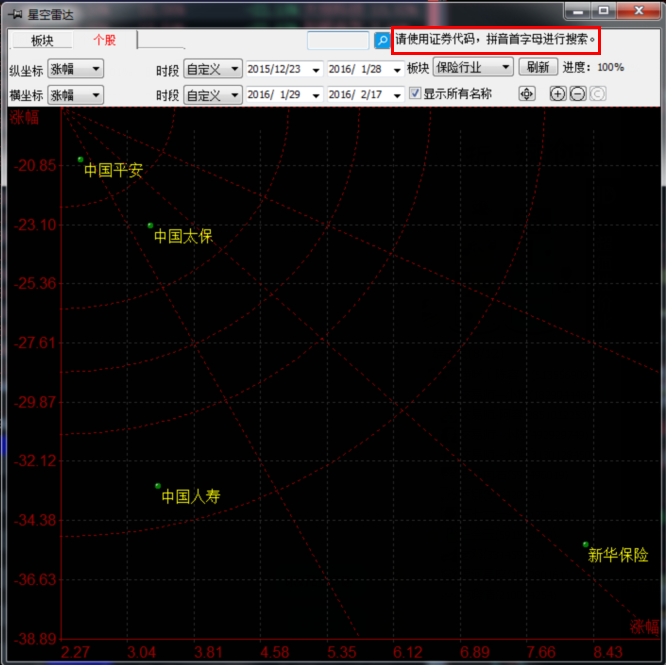Toggle the 显示所有名称 checkbox
This screenshot has height=665, width=666.
[416, 94]
